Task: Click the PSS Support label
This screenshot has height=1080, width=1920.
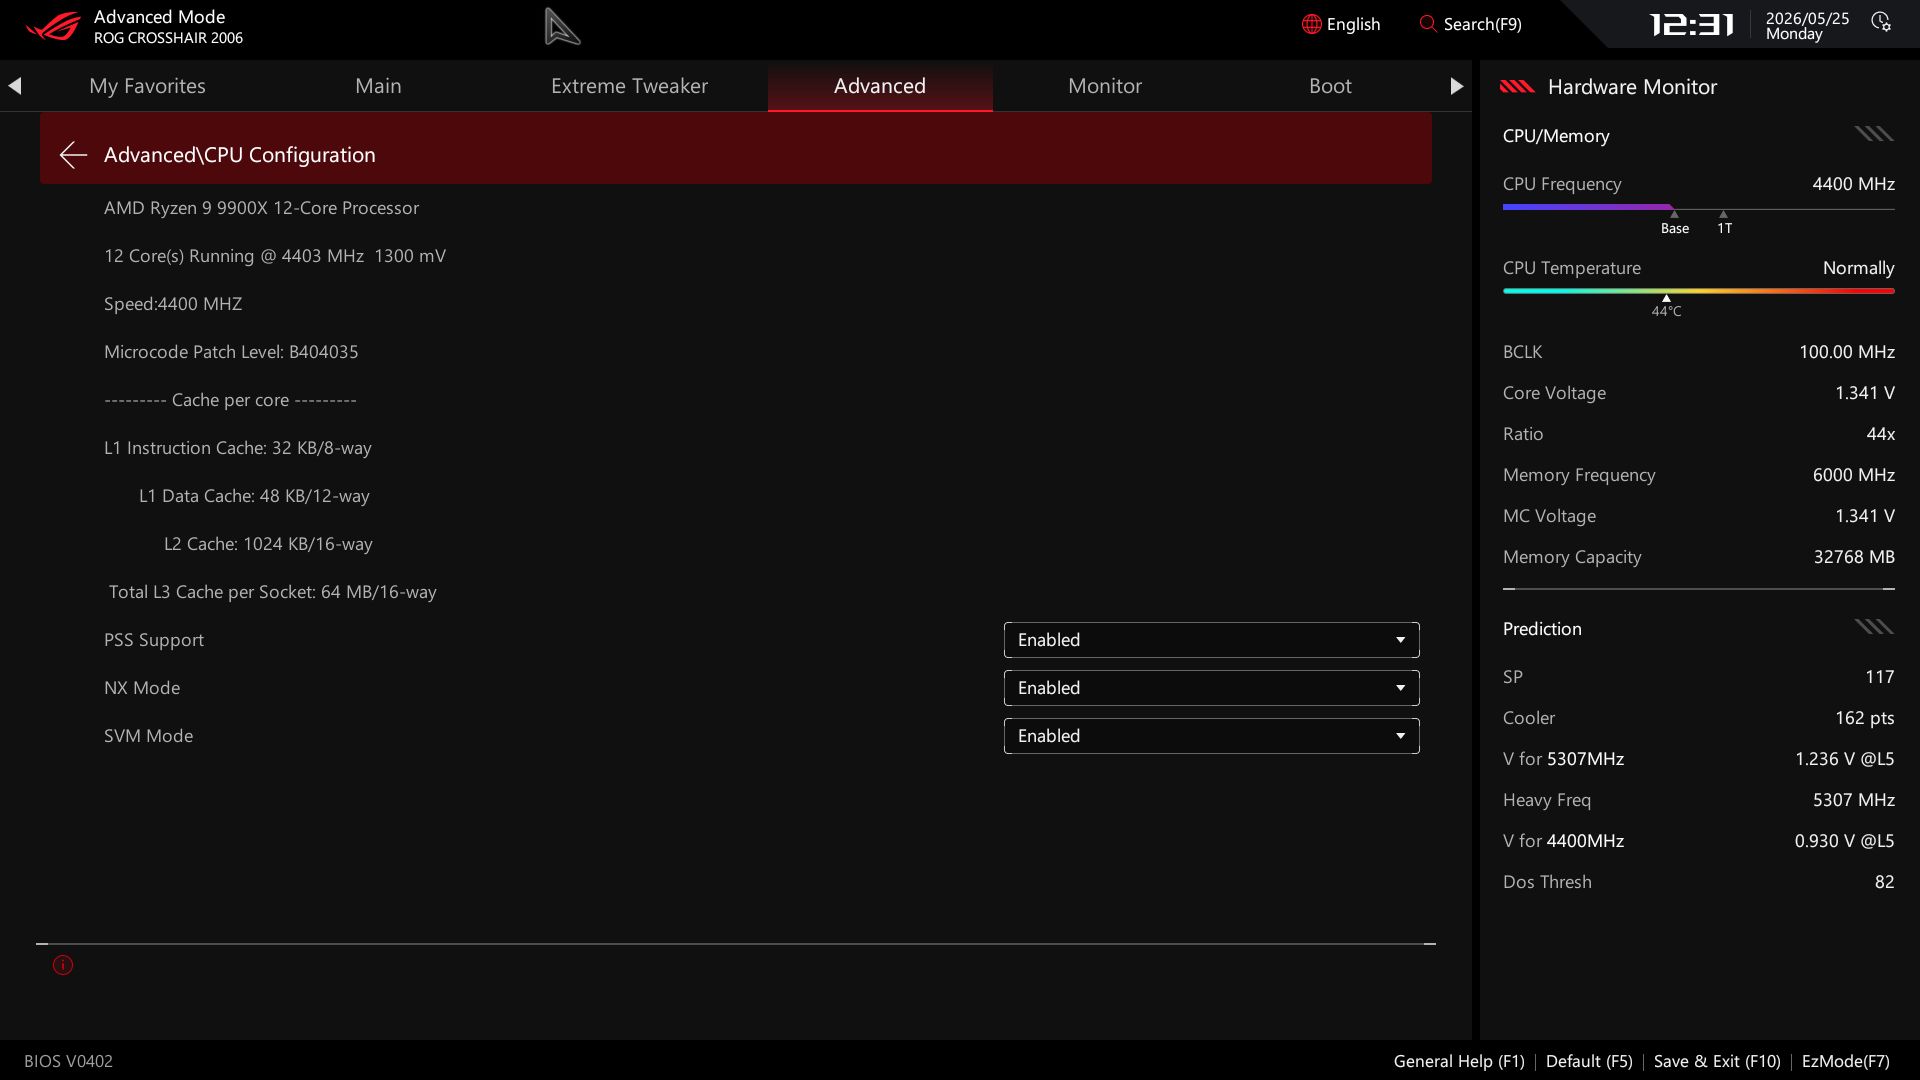Action: pos(154,640)
